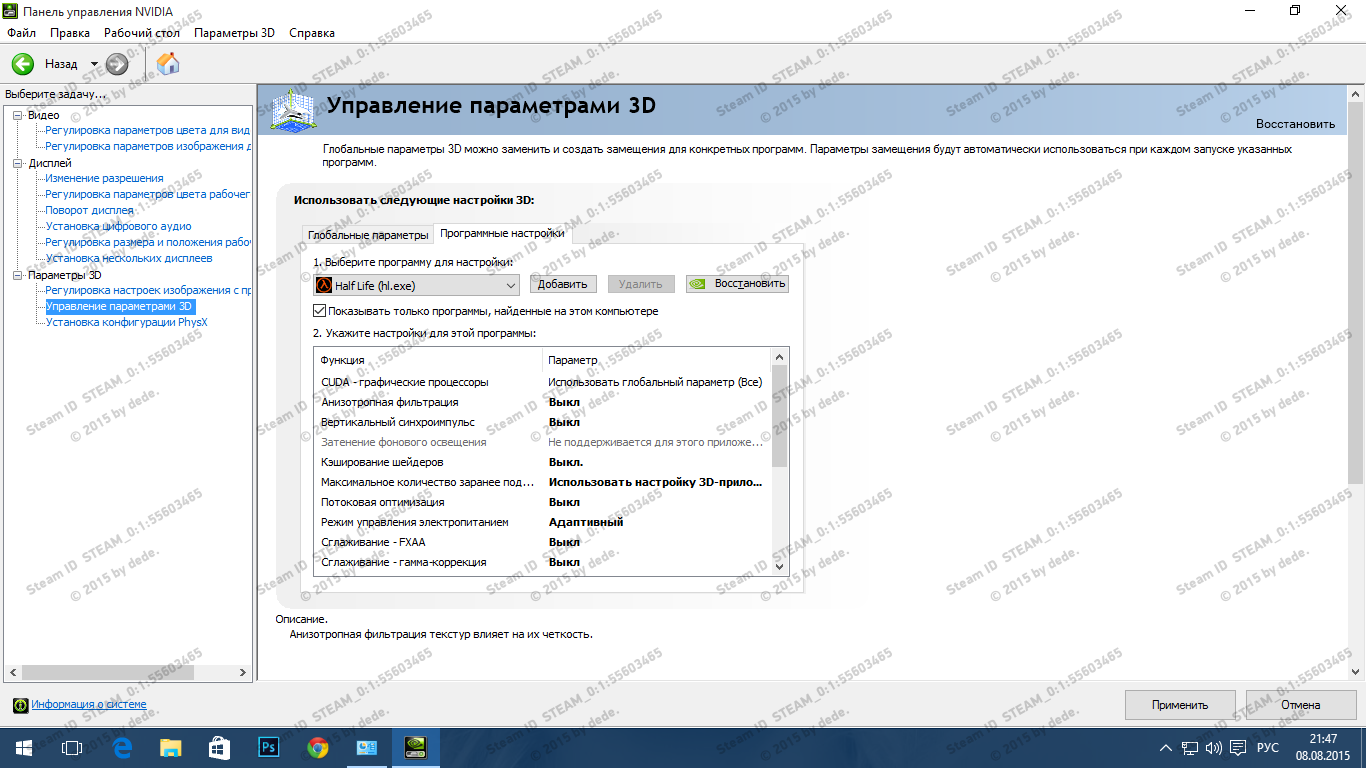Switch to Глобальные параметры tab

tap(368, 235)
